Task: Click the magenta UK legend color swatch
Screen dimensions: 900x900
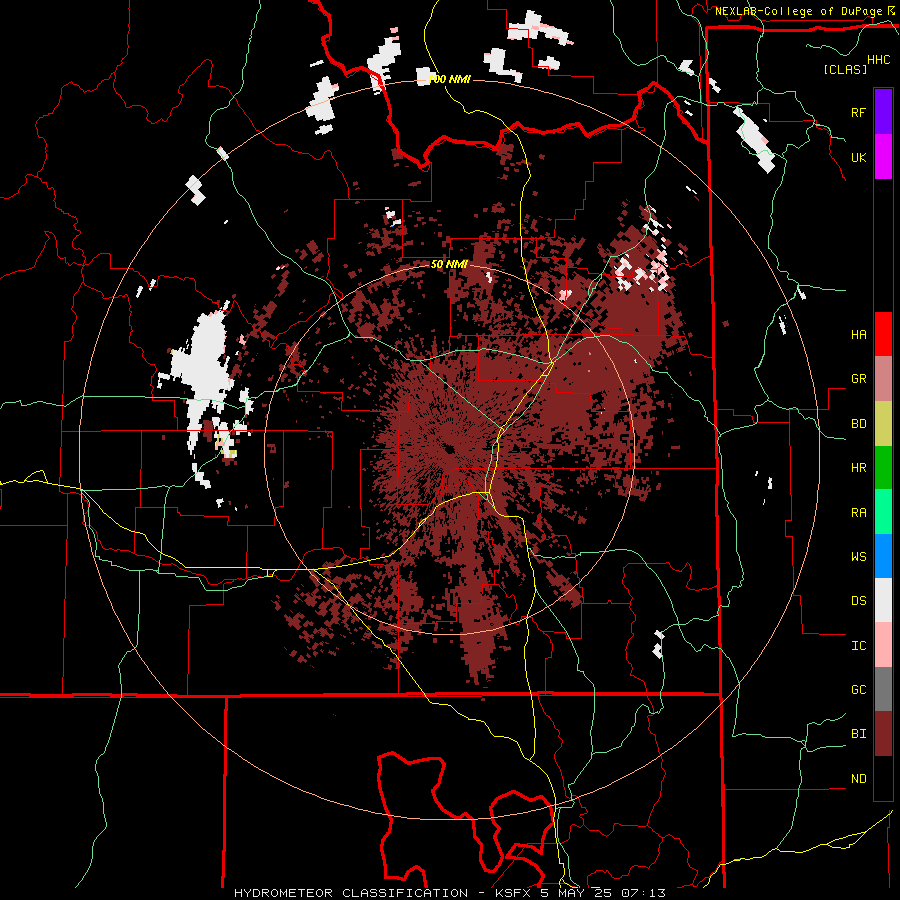Action: coord(883,157)
